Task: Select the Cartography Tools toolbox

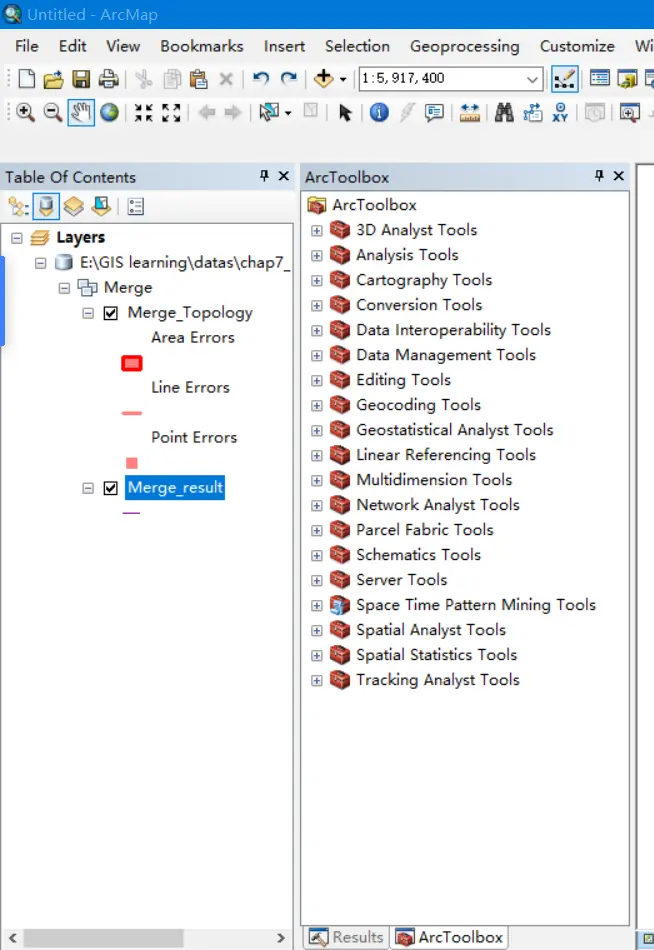Action: pos(424,281)
